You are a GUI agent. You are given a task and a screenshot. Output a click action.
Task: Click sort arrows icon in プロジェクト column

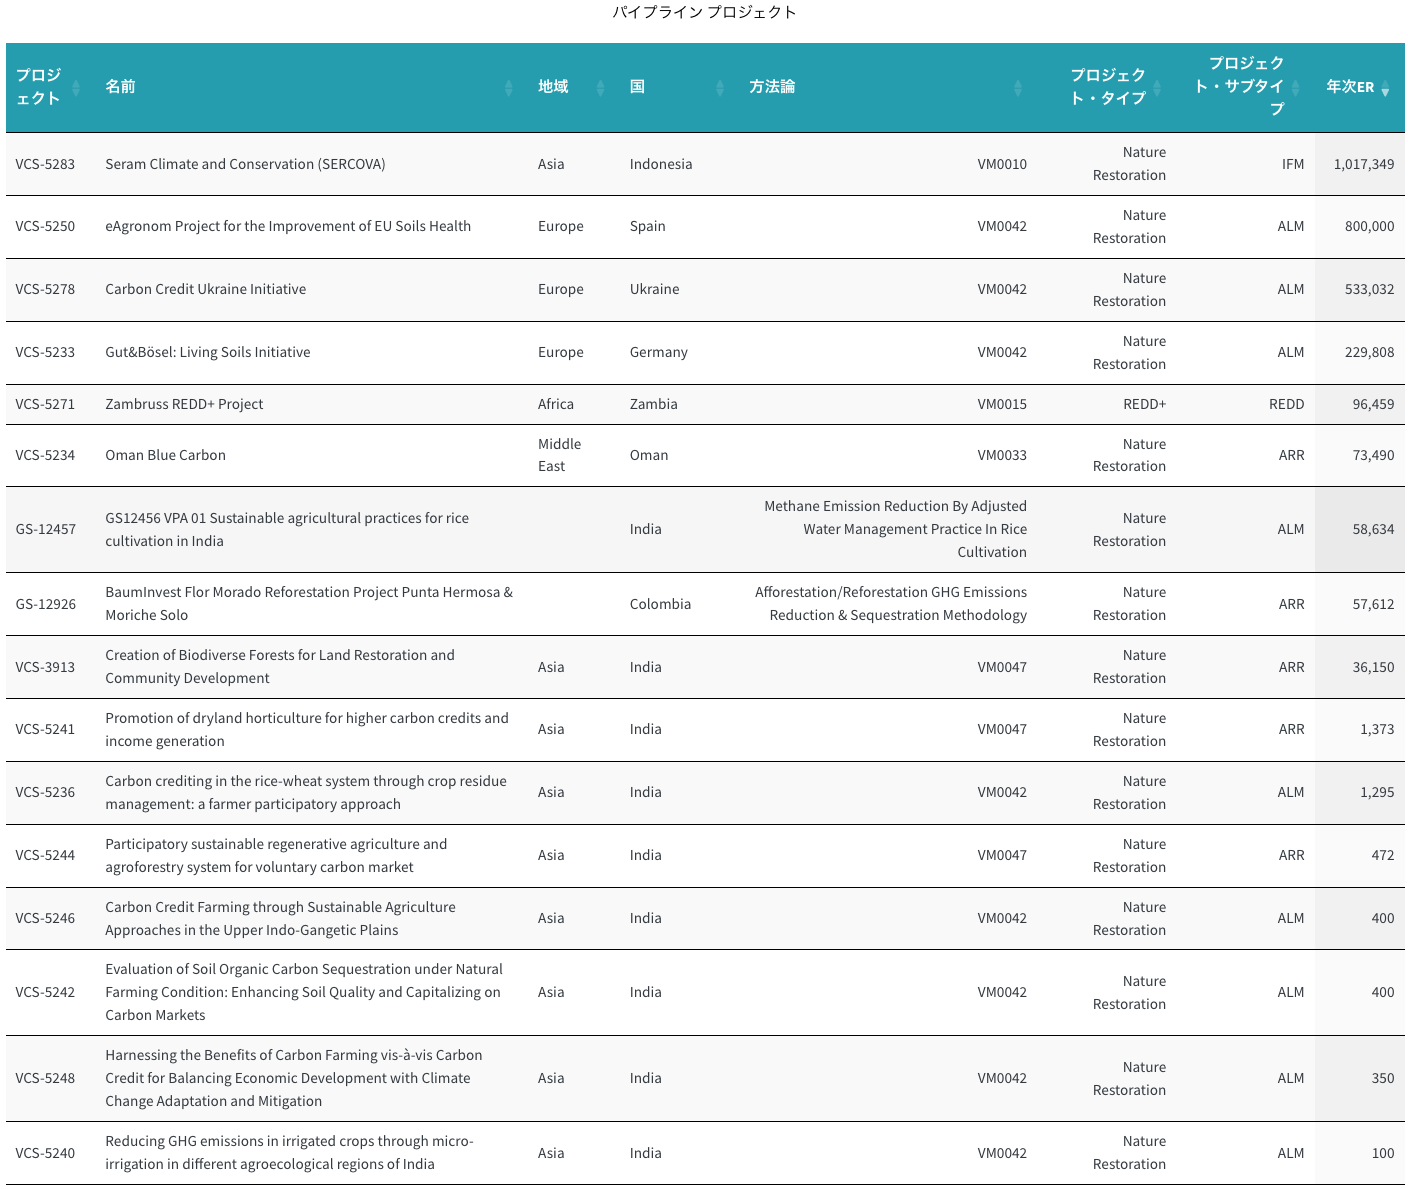point(76,88)
